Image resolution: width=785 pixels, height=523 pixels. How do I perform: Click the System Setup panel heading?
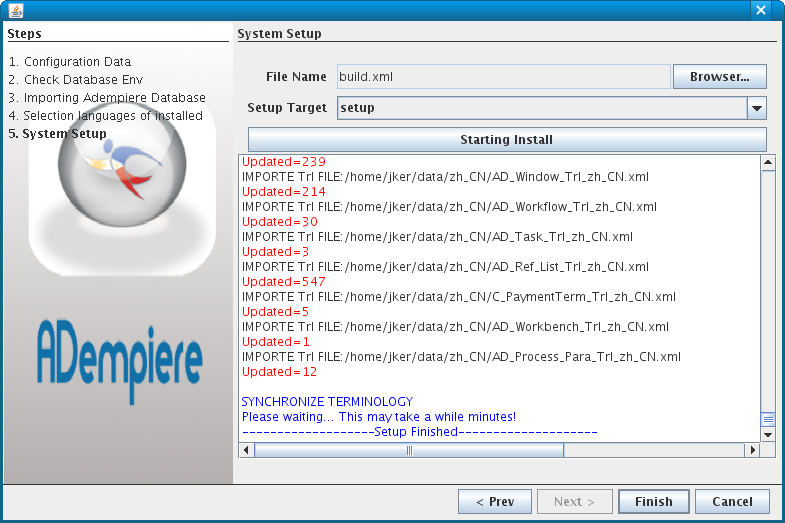click(279, 34)
